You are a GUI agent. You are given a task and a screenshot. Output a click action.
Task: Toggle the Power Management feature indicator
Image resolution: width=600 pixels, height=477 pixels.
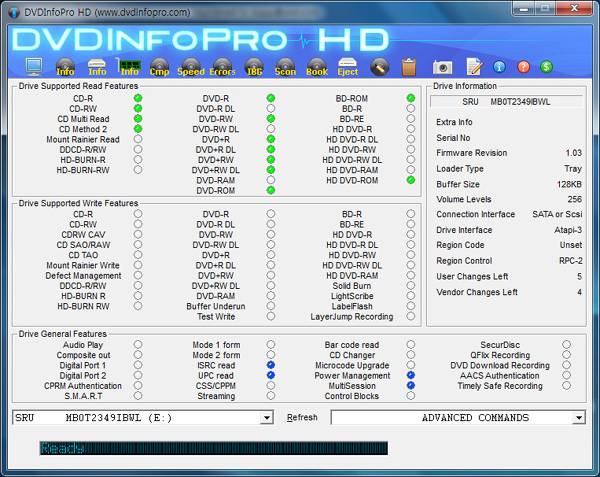coord(411,375)
